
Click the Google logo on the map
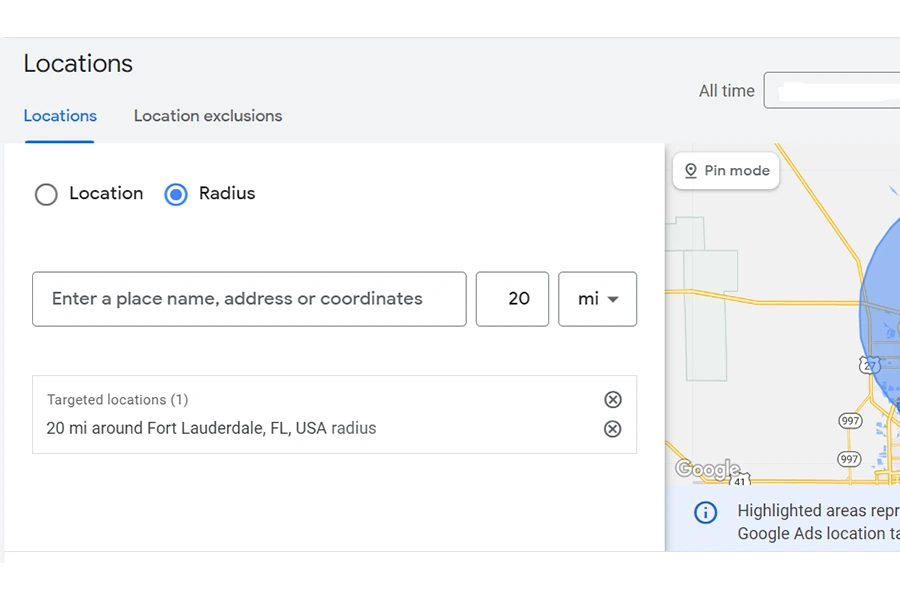tap(707, 469)
